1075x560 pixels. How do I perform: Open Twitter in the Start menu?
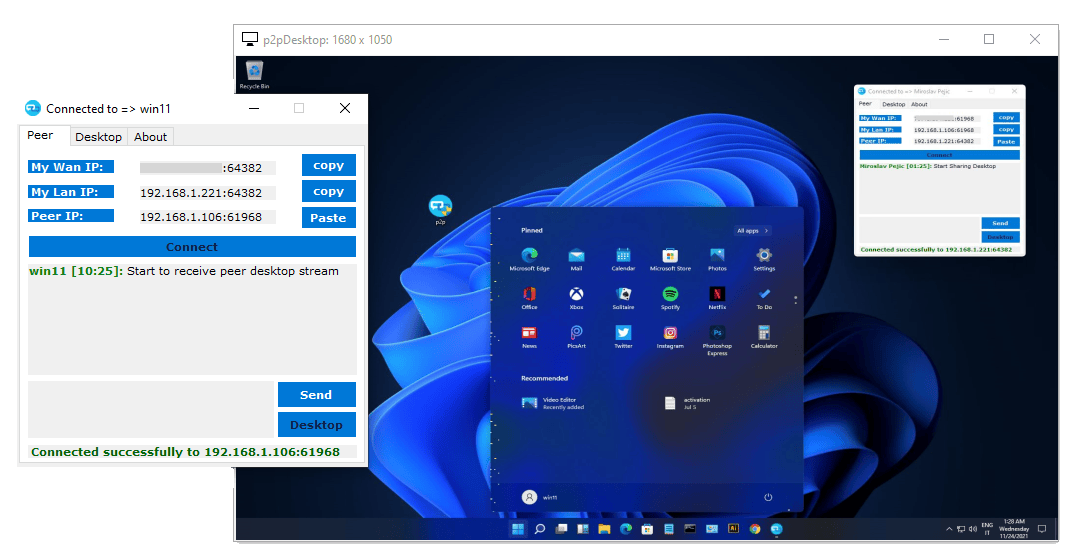pyautogui.click(x=623, y=337)
